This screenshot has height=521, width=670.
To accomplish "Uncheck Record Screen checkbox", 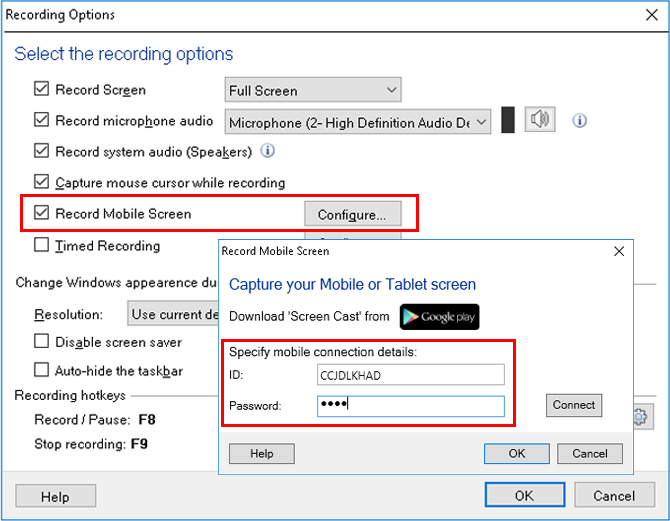I will pyautogui.click(x=41, y=89).
